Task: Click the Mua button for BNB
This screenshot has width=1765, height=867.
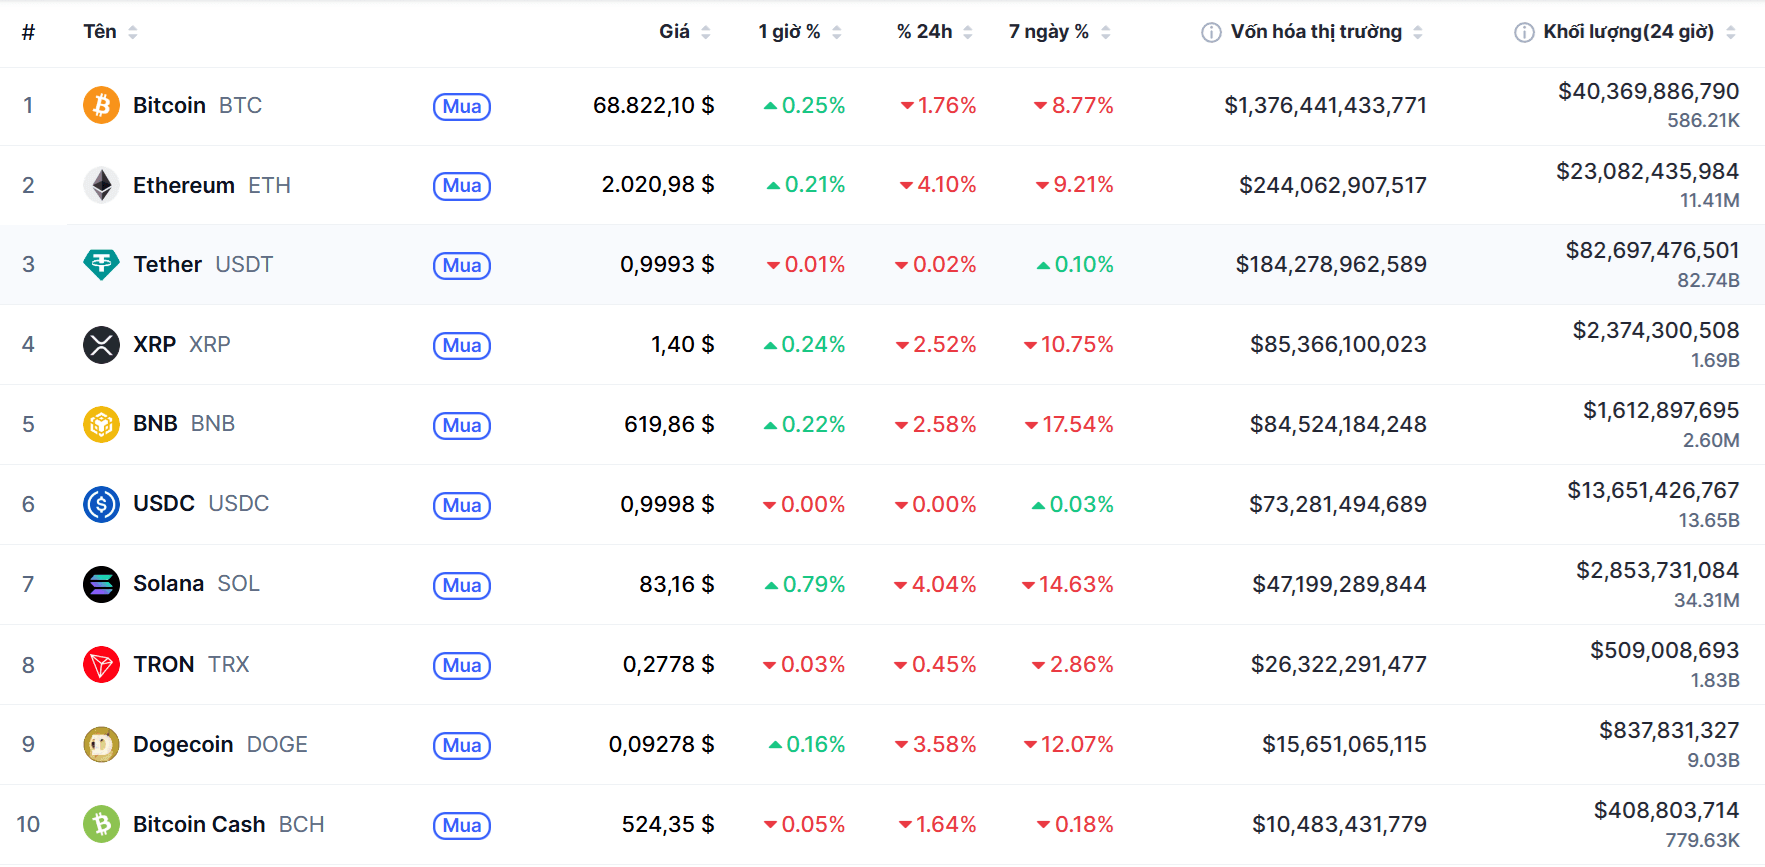Action: tap(462, 425)
